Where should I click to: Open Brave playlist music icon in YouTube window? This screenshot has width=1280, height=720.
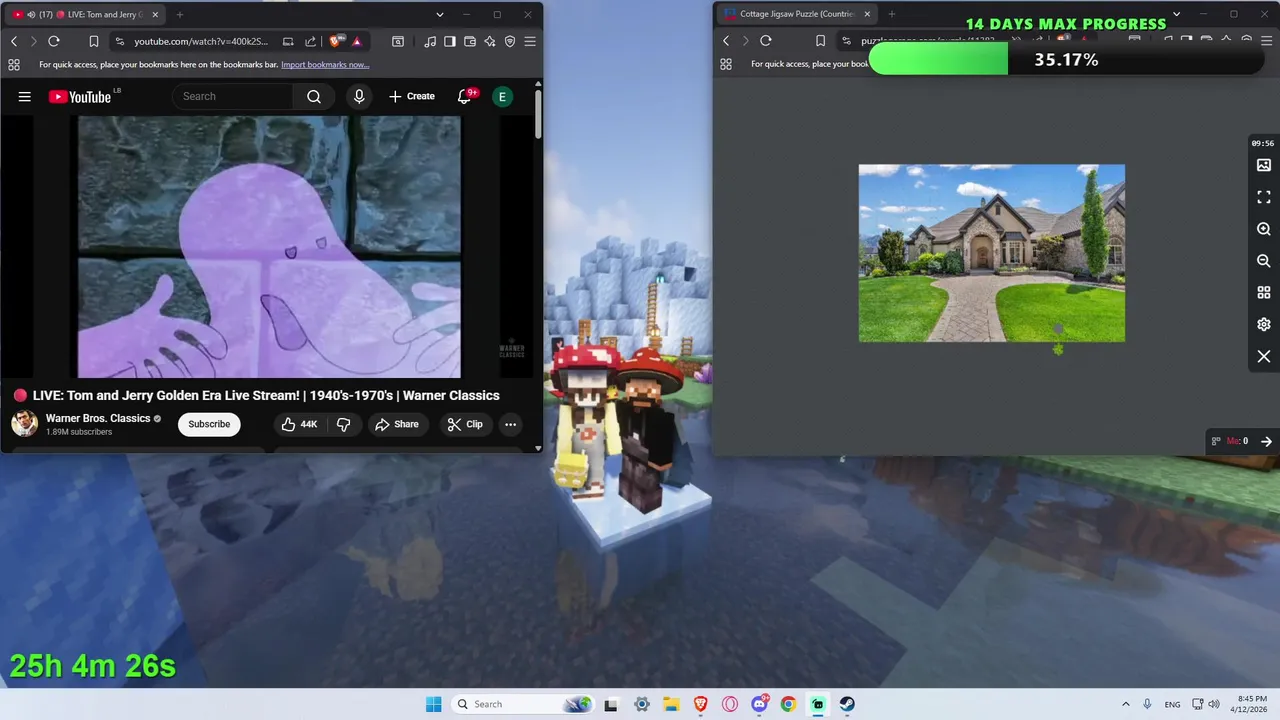tap(430, 41)
